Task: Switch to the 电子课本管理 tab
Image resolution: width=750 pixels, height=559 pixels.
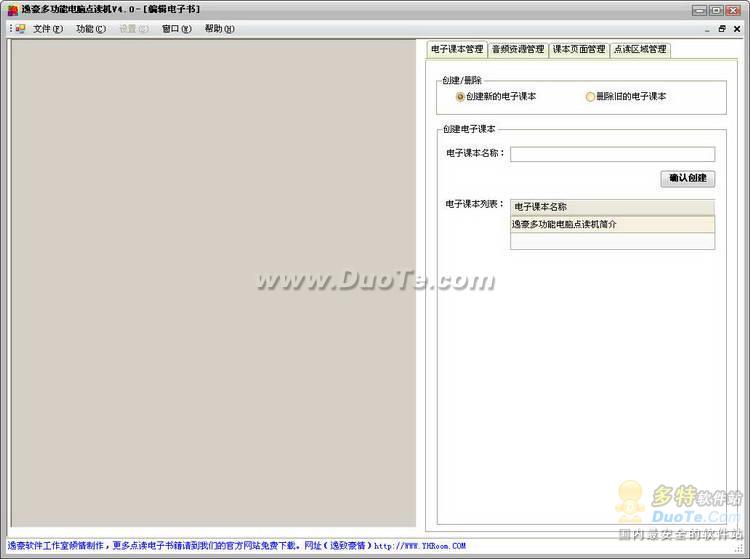Action: (456, 49)
